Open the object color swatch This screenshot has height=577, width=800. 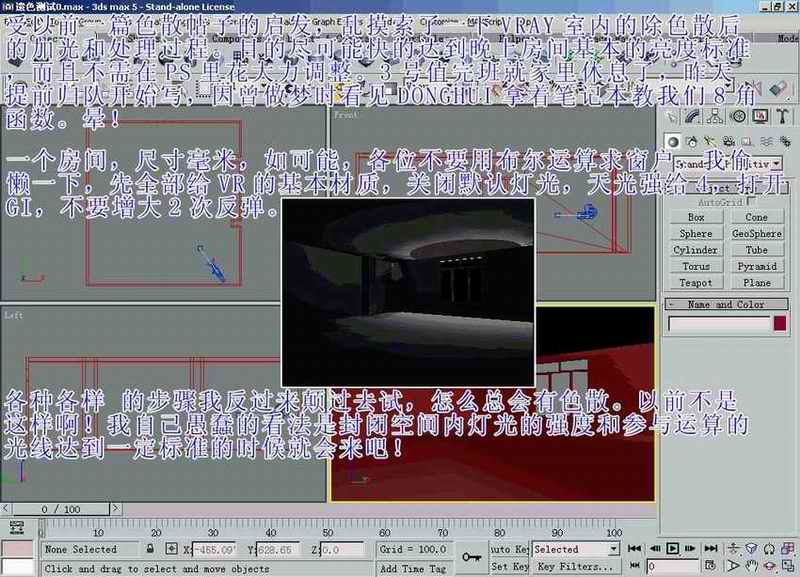point(780,323)
